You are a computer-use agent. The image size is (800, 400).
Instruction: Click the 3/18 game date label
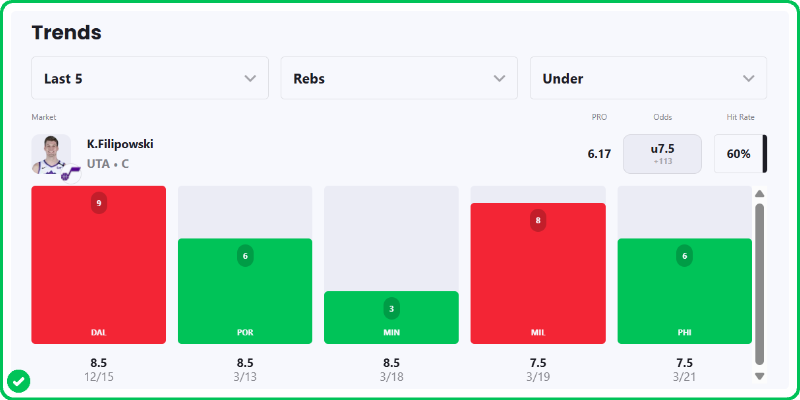(x=391, y=377)
